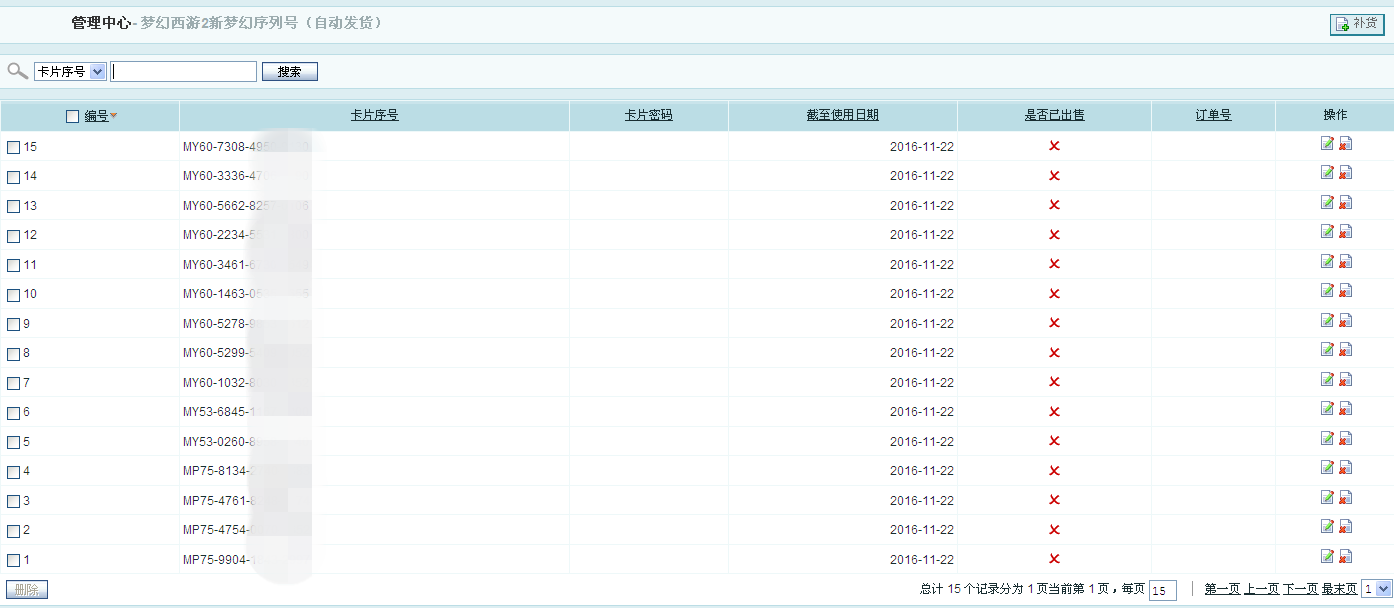Click delete icon for row 8
The width and height of the screenshot is (1394, 608).
point(1345,350)
